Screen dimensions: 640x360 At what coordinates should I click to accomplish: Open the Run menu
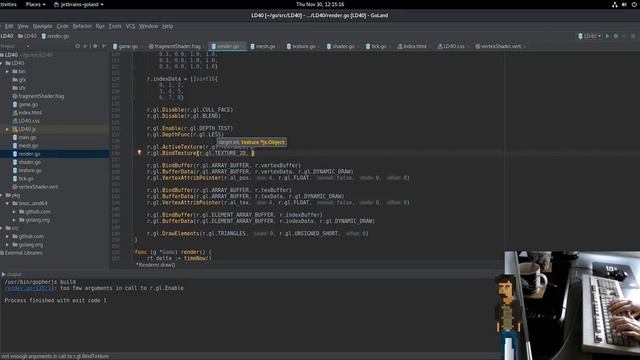pos(100,26)
